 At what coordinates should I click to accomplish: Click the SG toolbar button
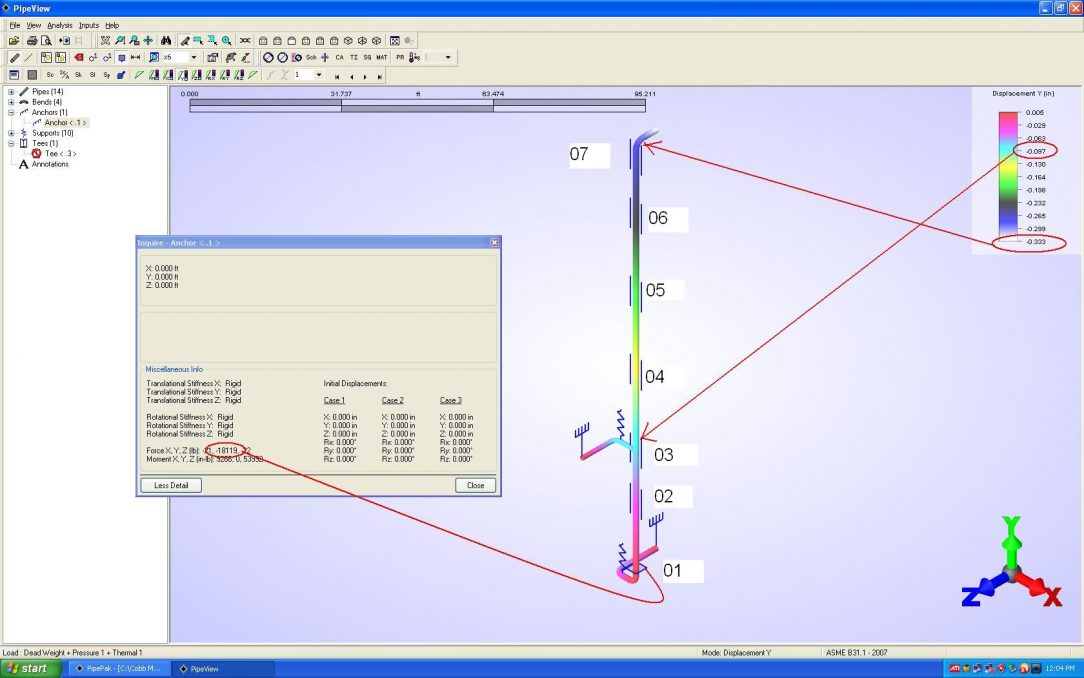point(367,57)
